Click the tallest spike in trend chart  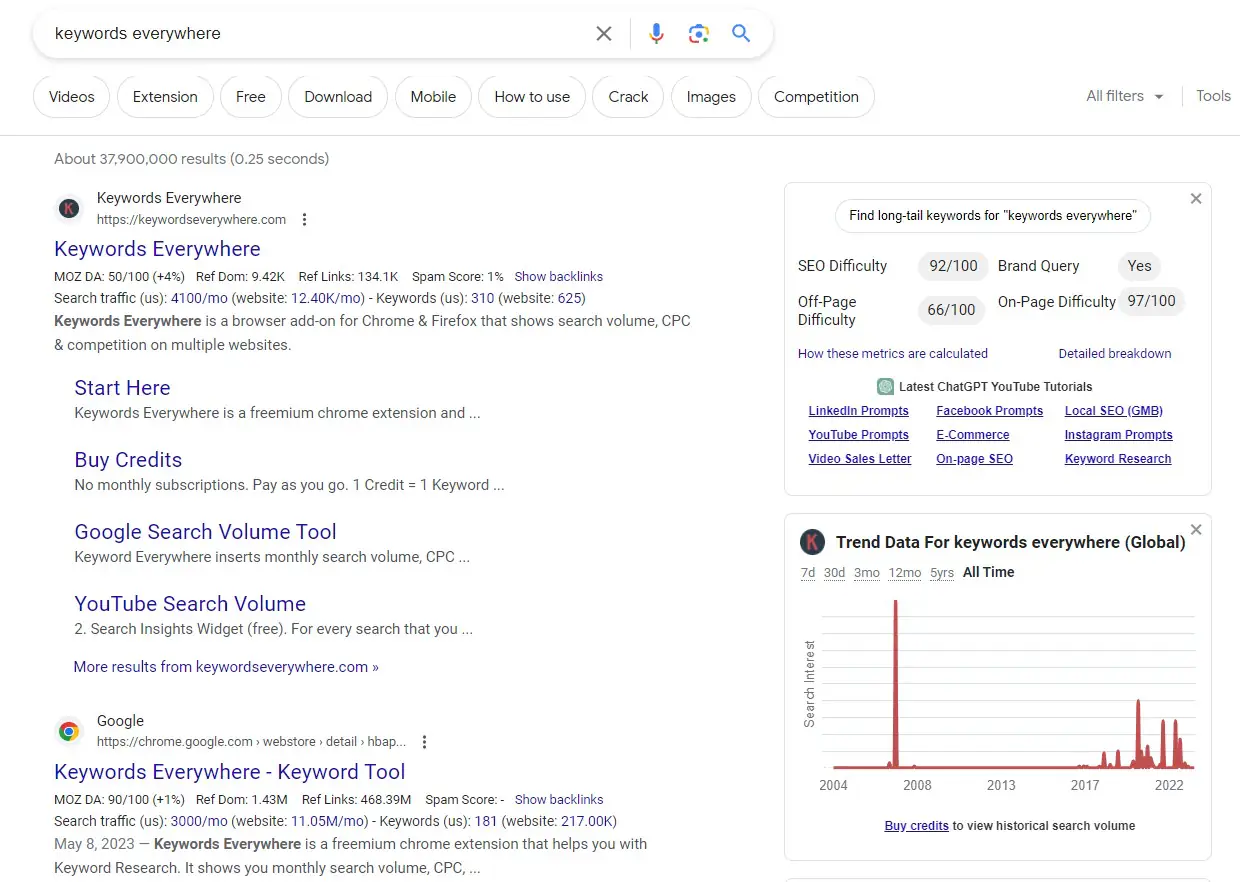pyautogui.click(x=895, y=684)
